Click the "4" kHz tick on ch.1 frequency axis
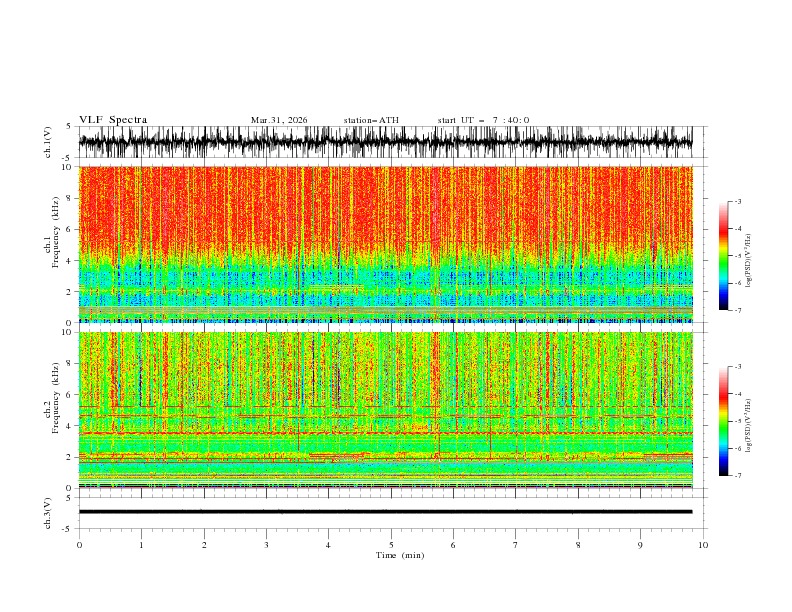The image size is (792, 612). click(x=71, y=261)
